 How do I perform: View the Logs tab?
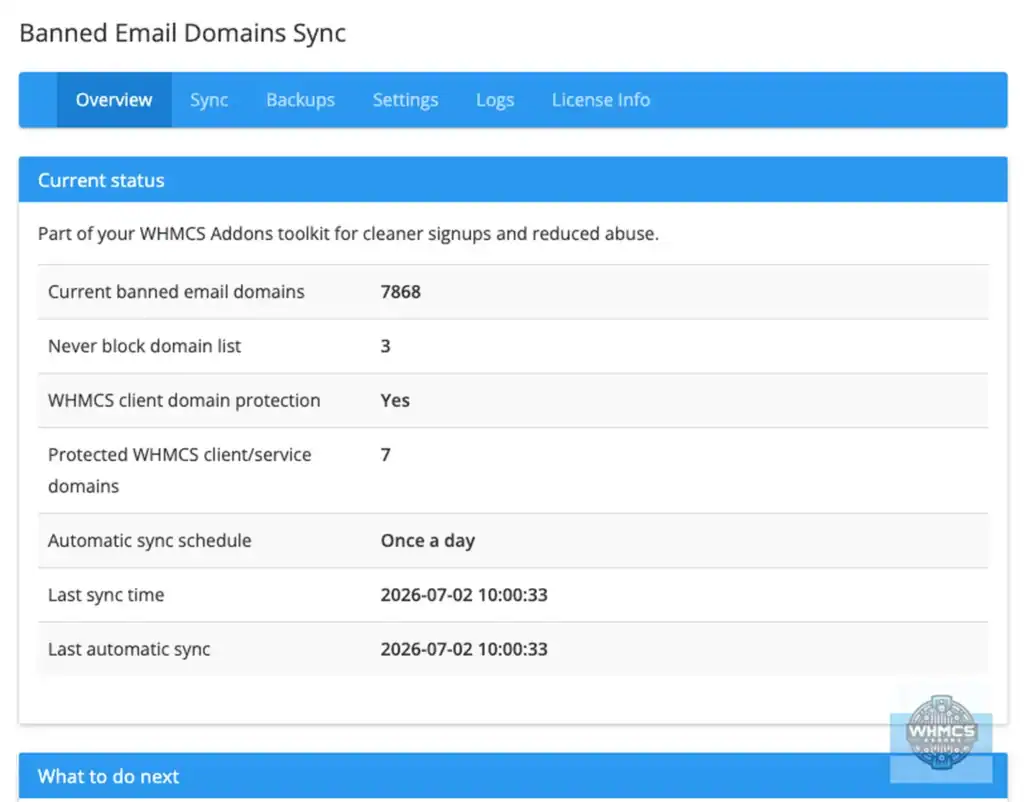(x=495, y=100)
